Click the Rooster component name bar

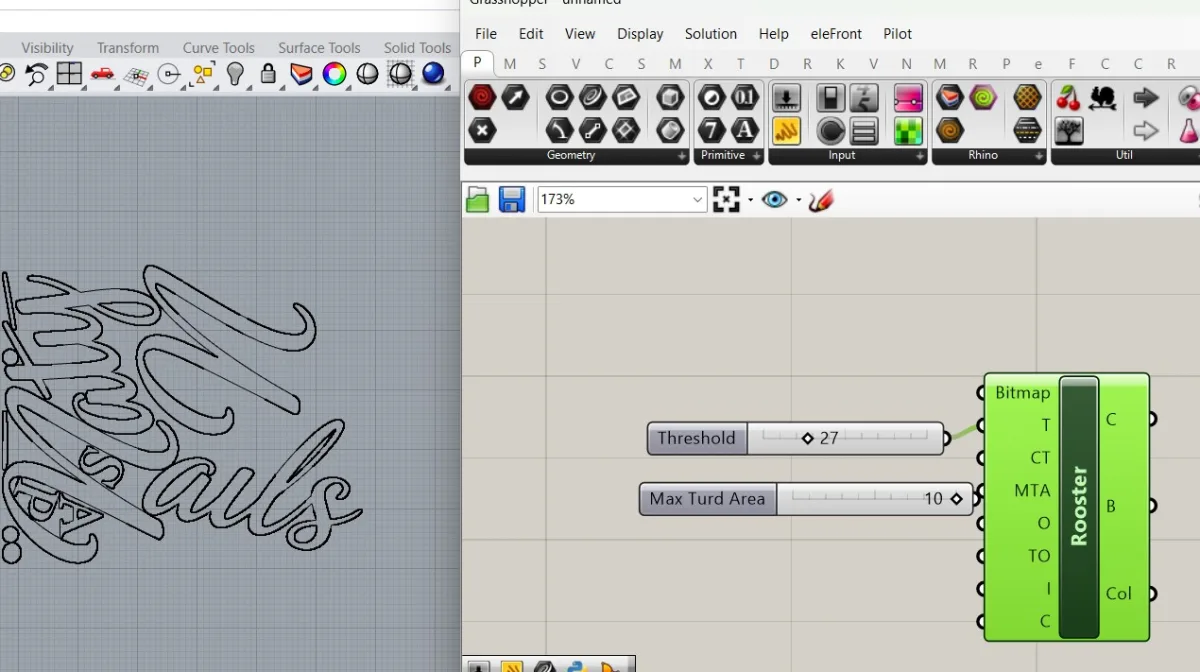[x=1079, y=507]
